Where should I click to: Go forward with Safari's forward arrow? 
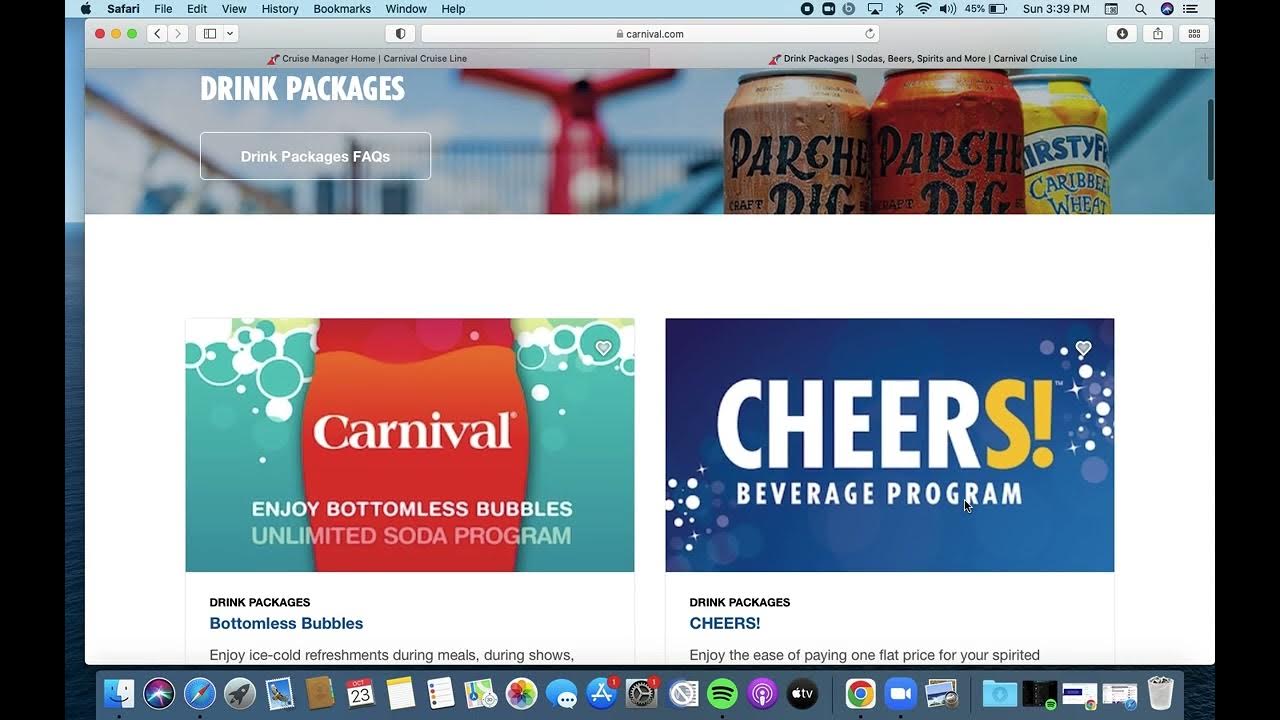pos(178,33)
